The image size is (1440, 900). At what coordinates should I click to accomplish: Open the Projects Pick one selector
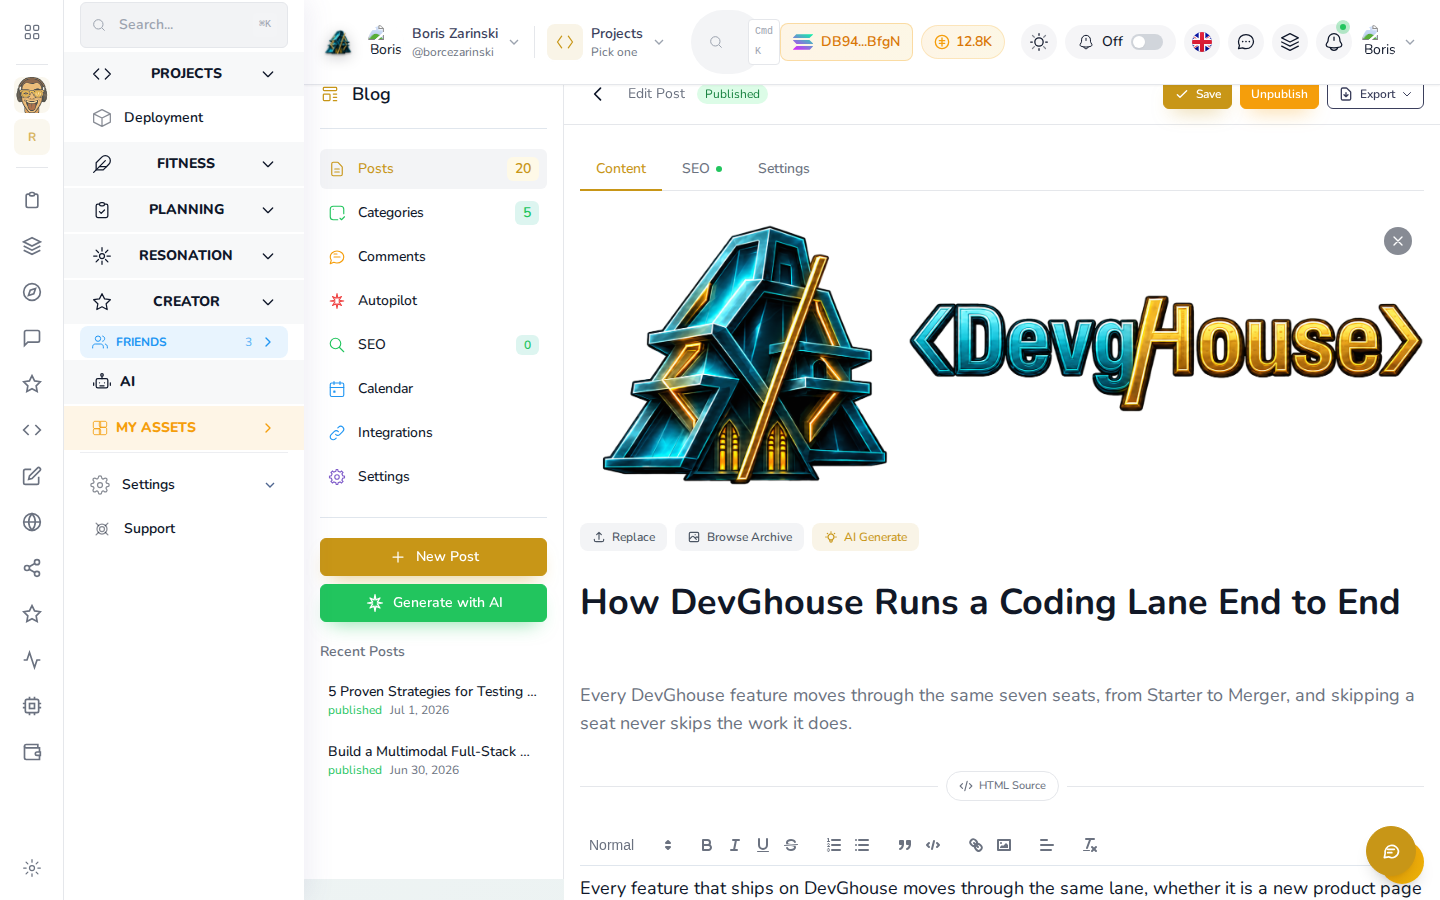[607, 42]
